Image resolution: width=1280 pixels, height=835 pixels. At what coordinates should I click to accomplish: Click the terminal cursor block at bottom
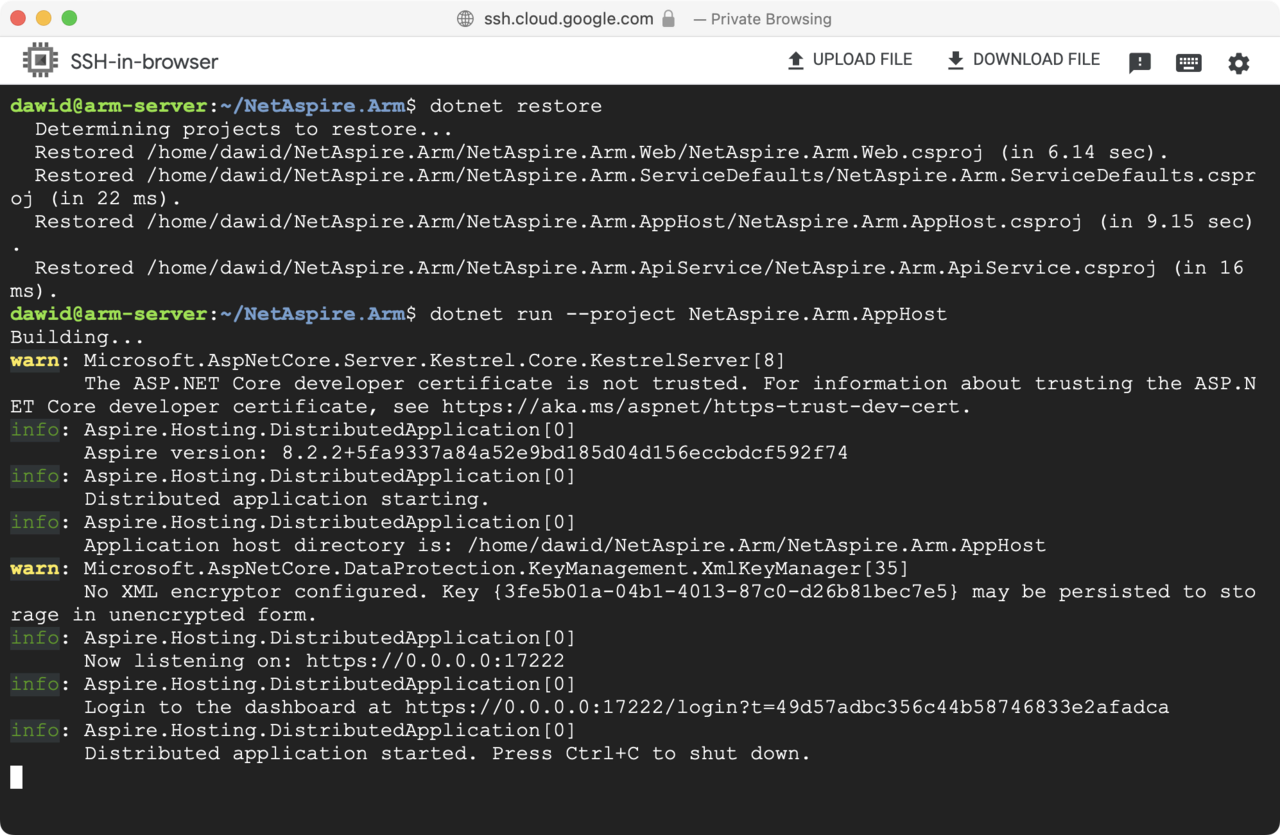(x=16, y=777)
